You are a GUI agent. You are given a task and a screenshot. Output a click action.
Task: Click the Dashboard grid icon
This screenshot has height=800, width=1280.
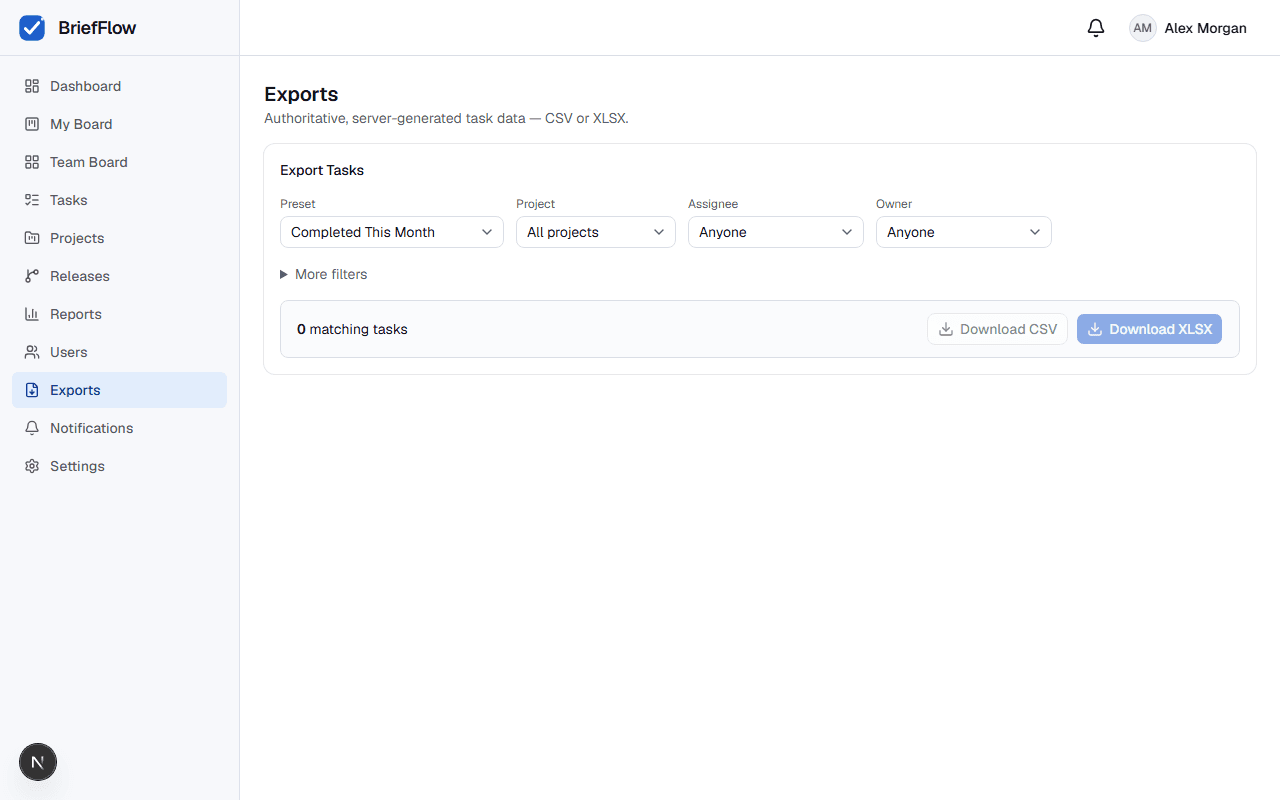32,86
